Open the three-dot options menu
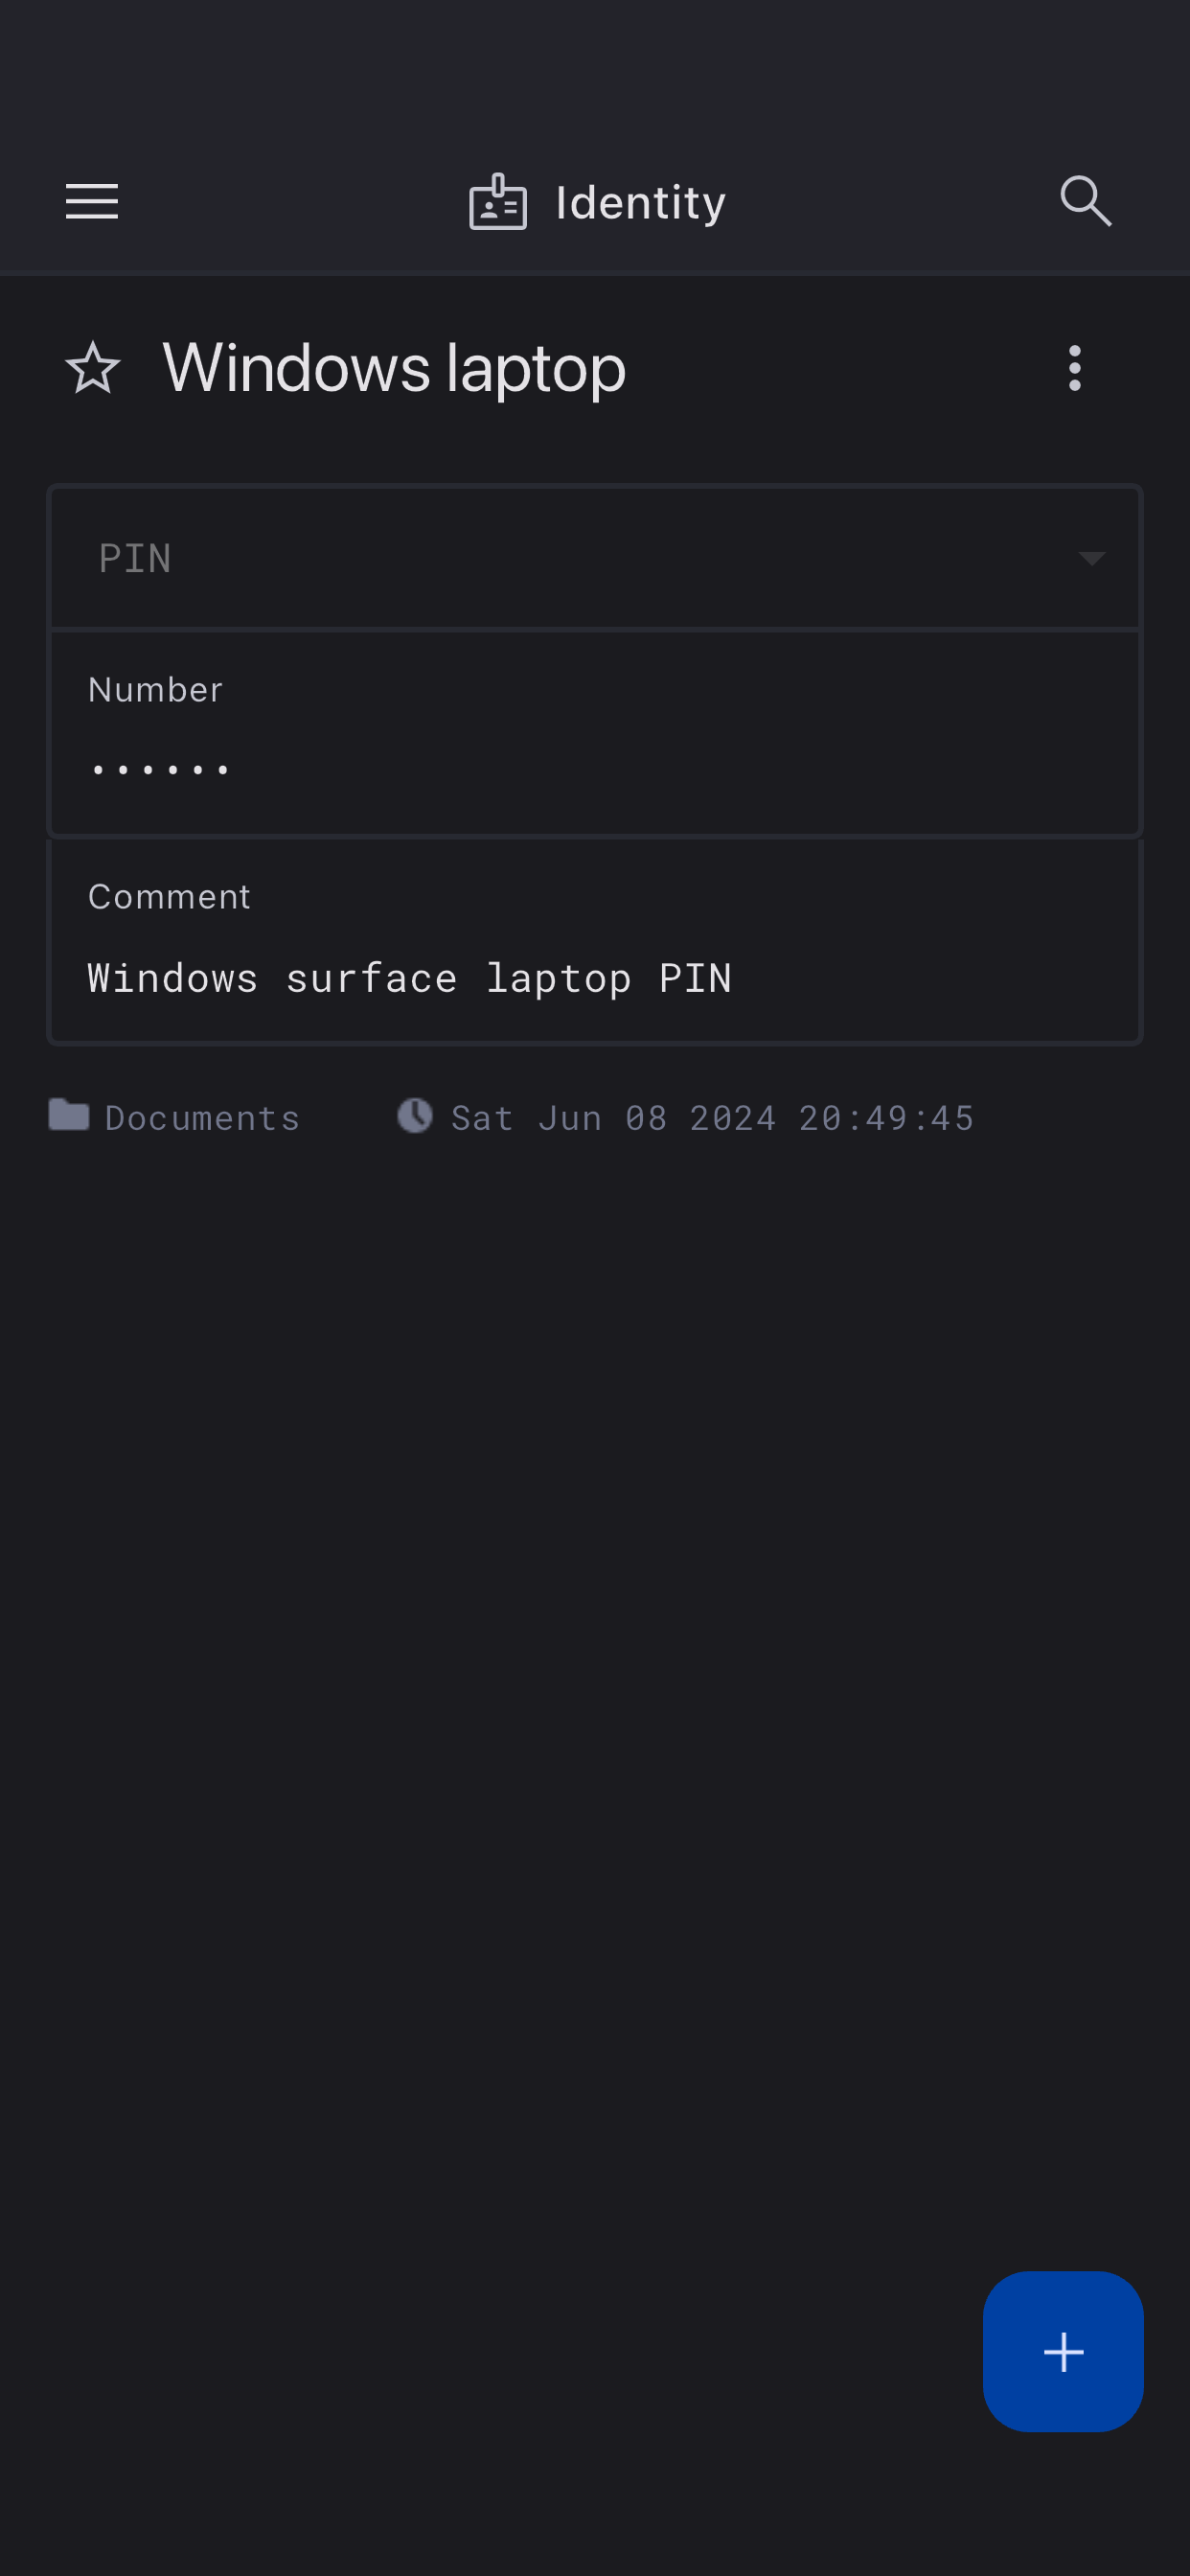The image size is (1190, 2576). pyautogui.click(x=1075, y=368)
